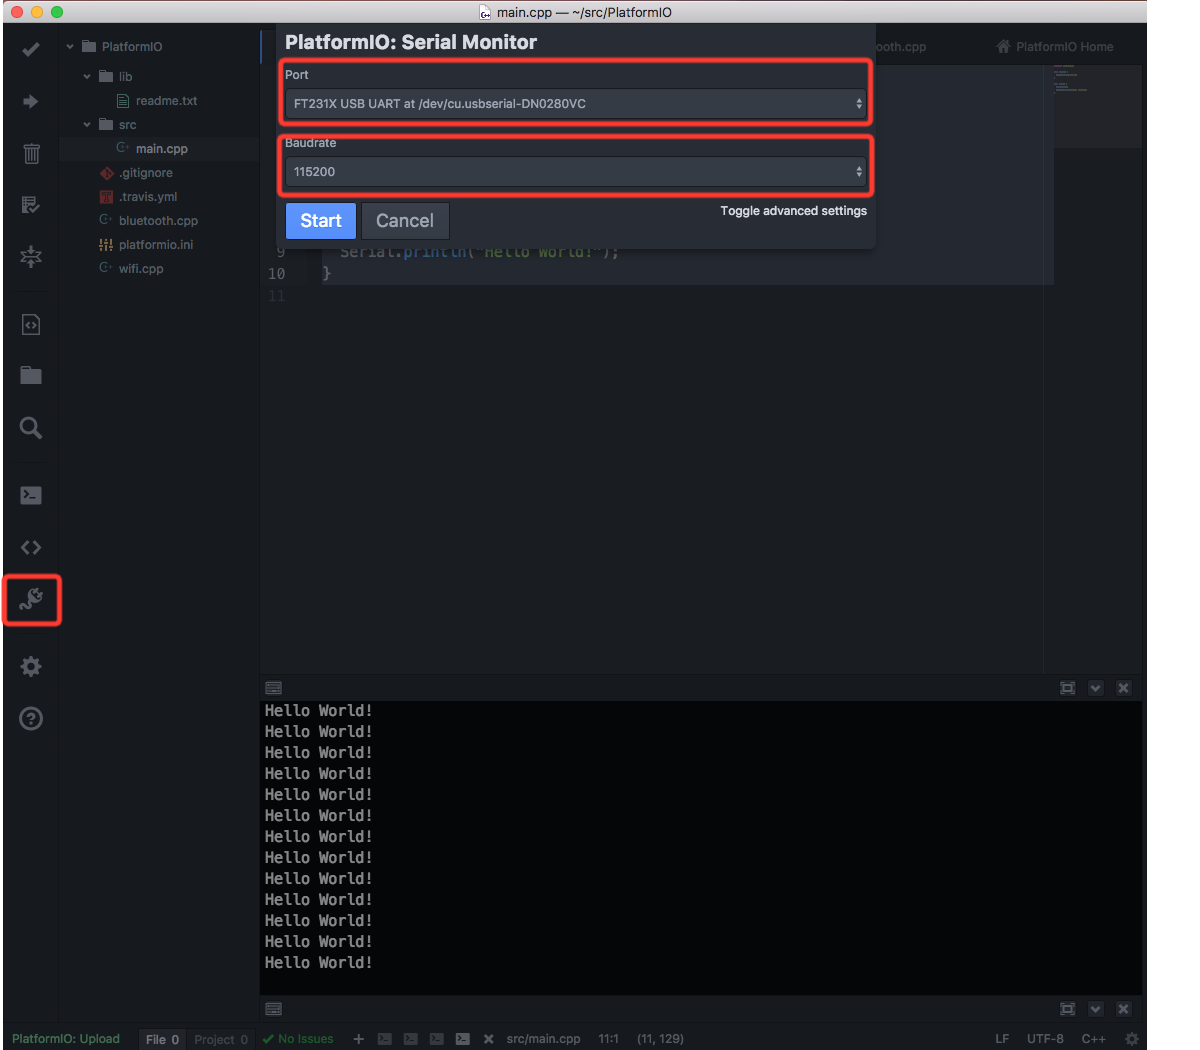1200x1050 pixels.
Task: Open the Terminal icon in left toolbar
Action: click(31, 495)
